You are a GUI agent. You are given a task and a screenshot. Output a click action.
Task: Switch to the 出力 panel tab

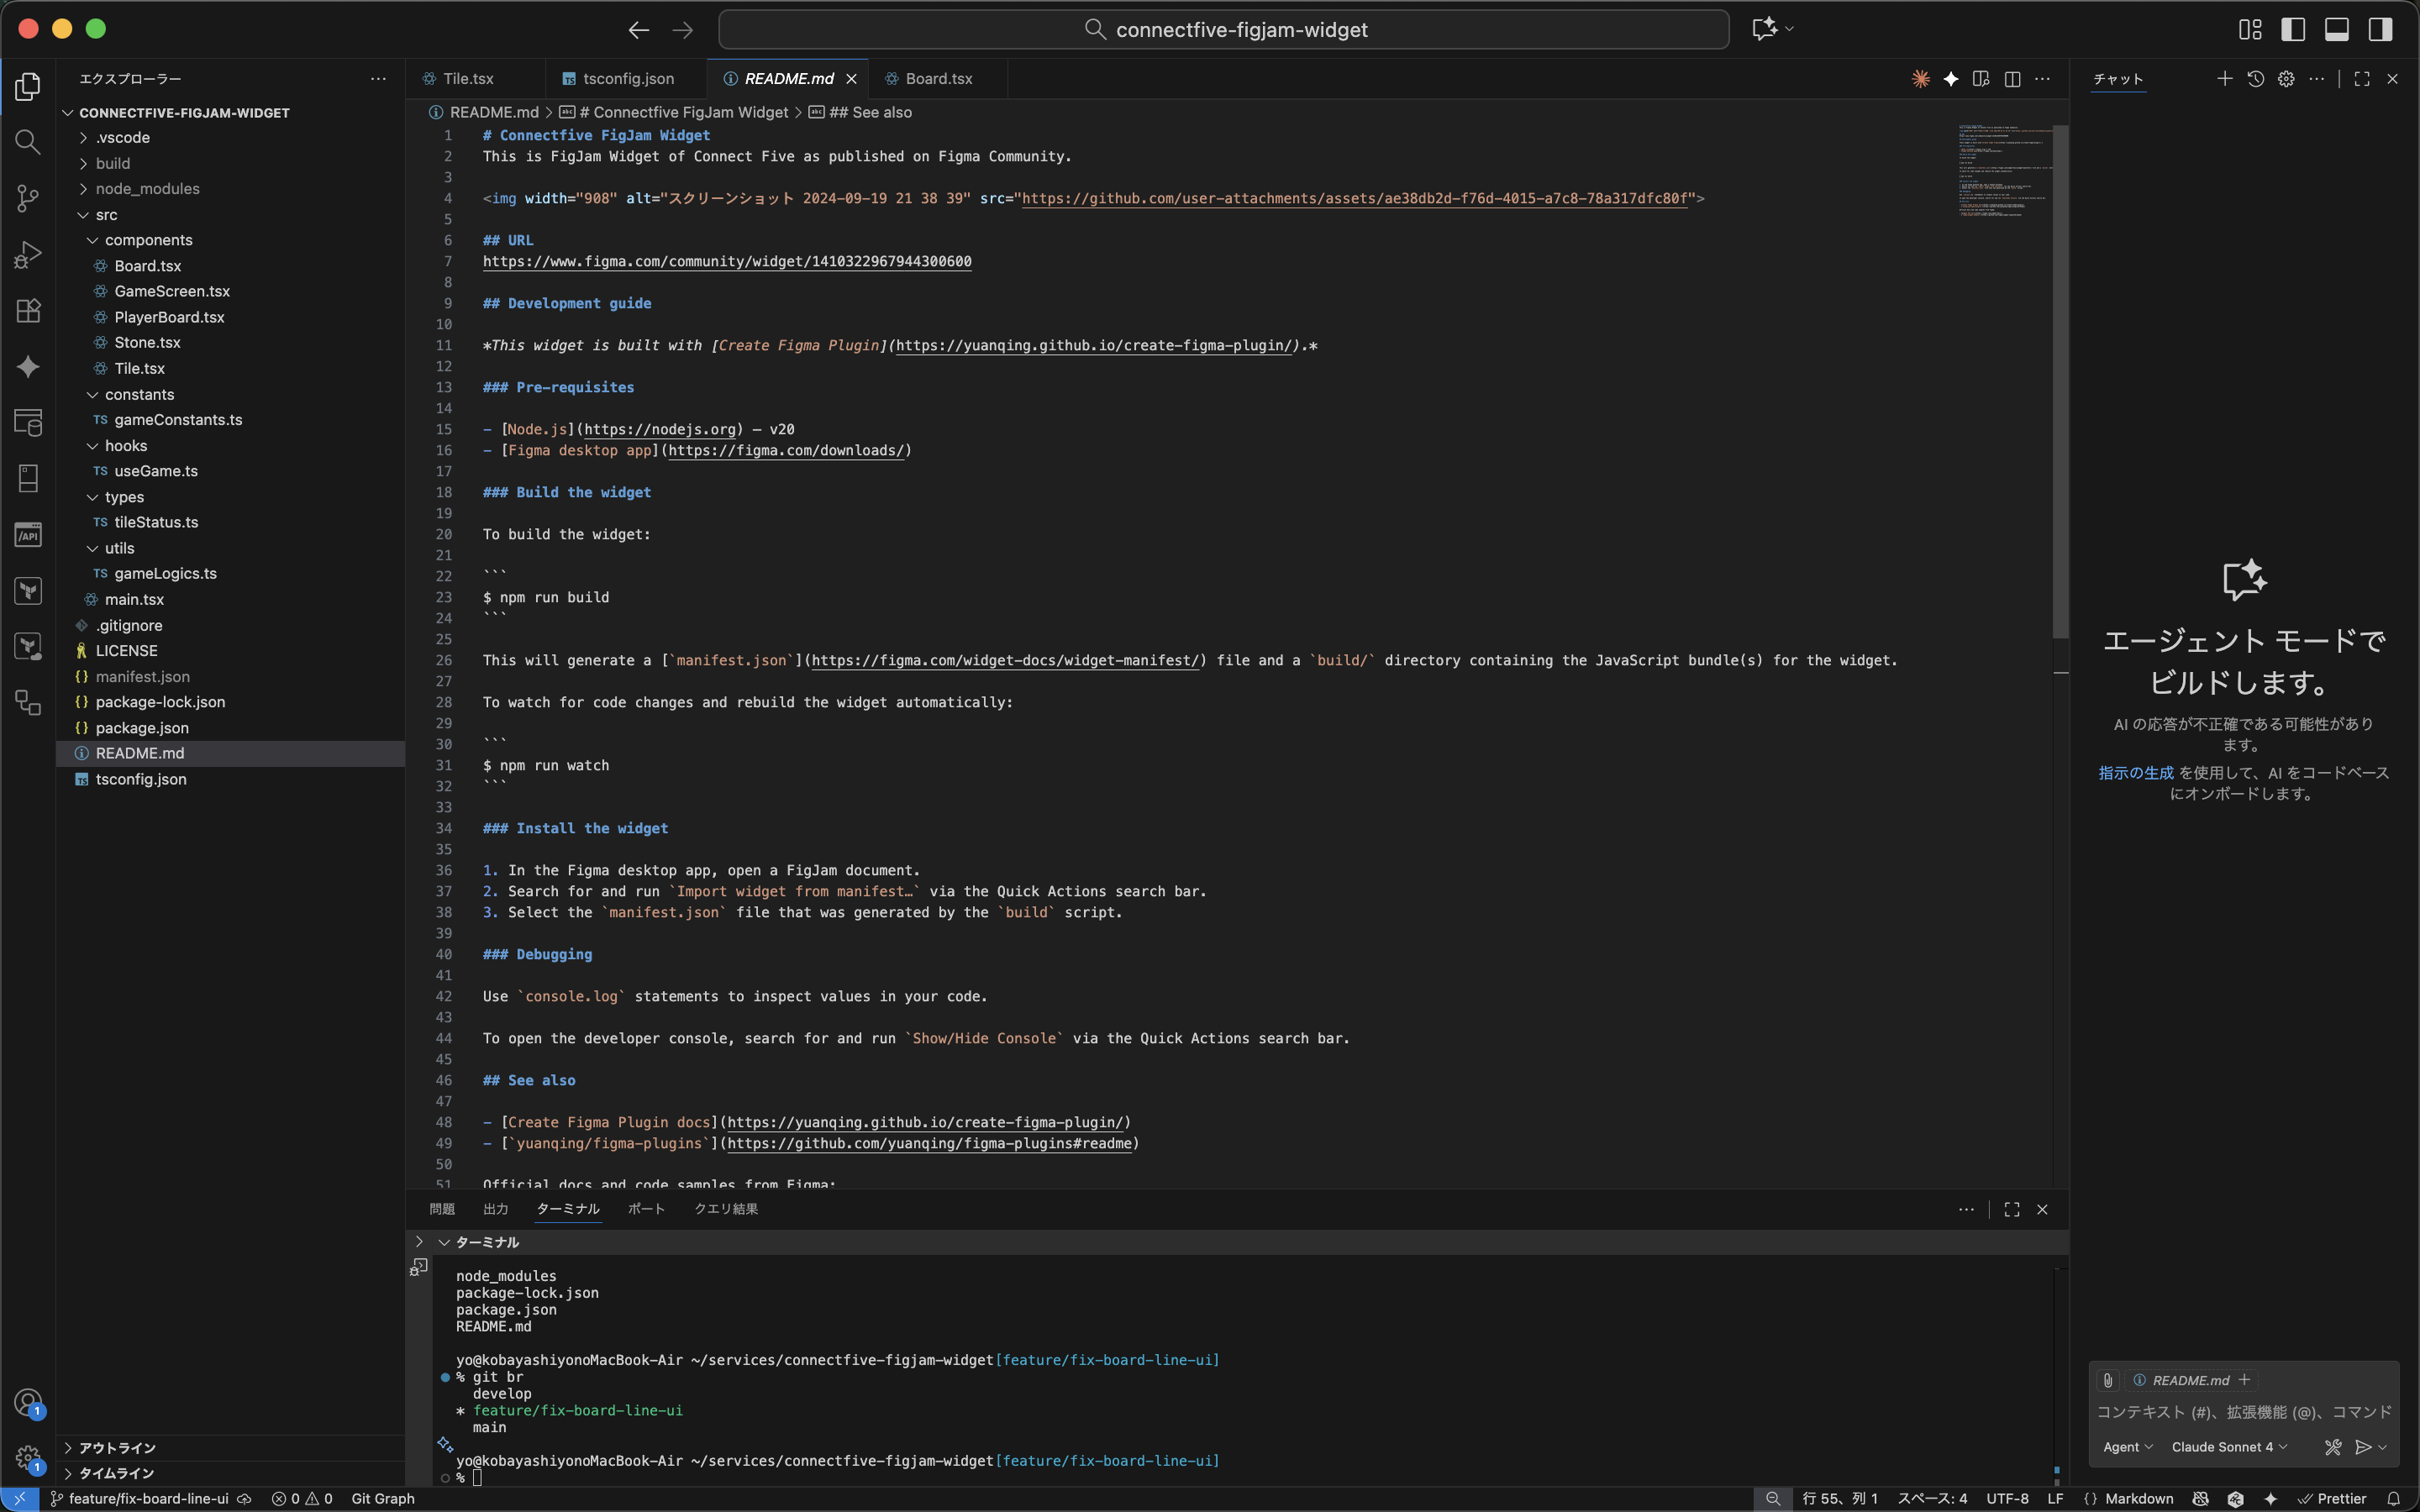[495, 1209]
